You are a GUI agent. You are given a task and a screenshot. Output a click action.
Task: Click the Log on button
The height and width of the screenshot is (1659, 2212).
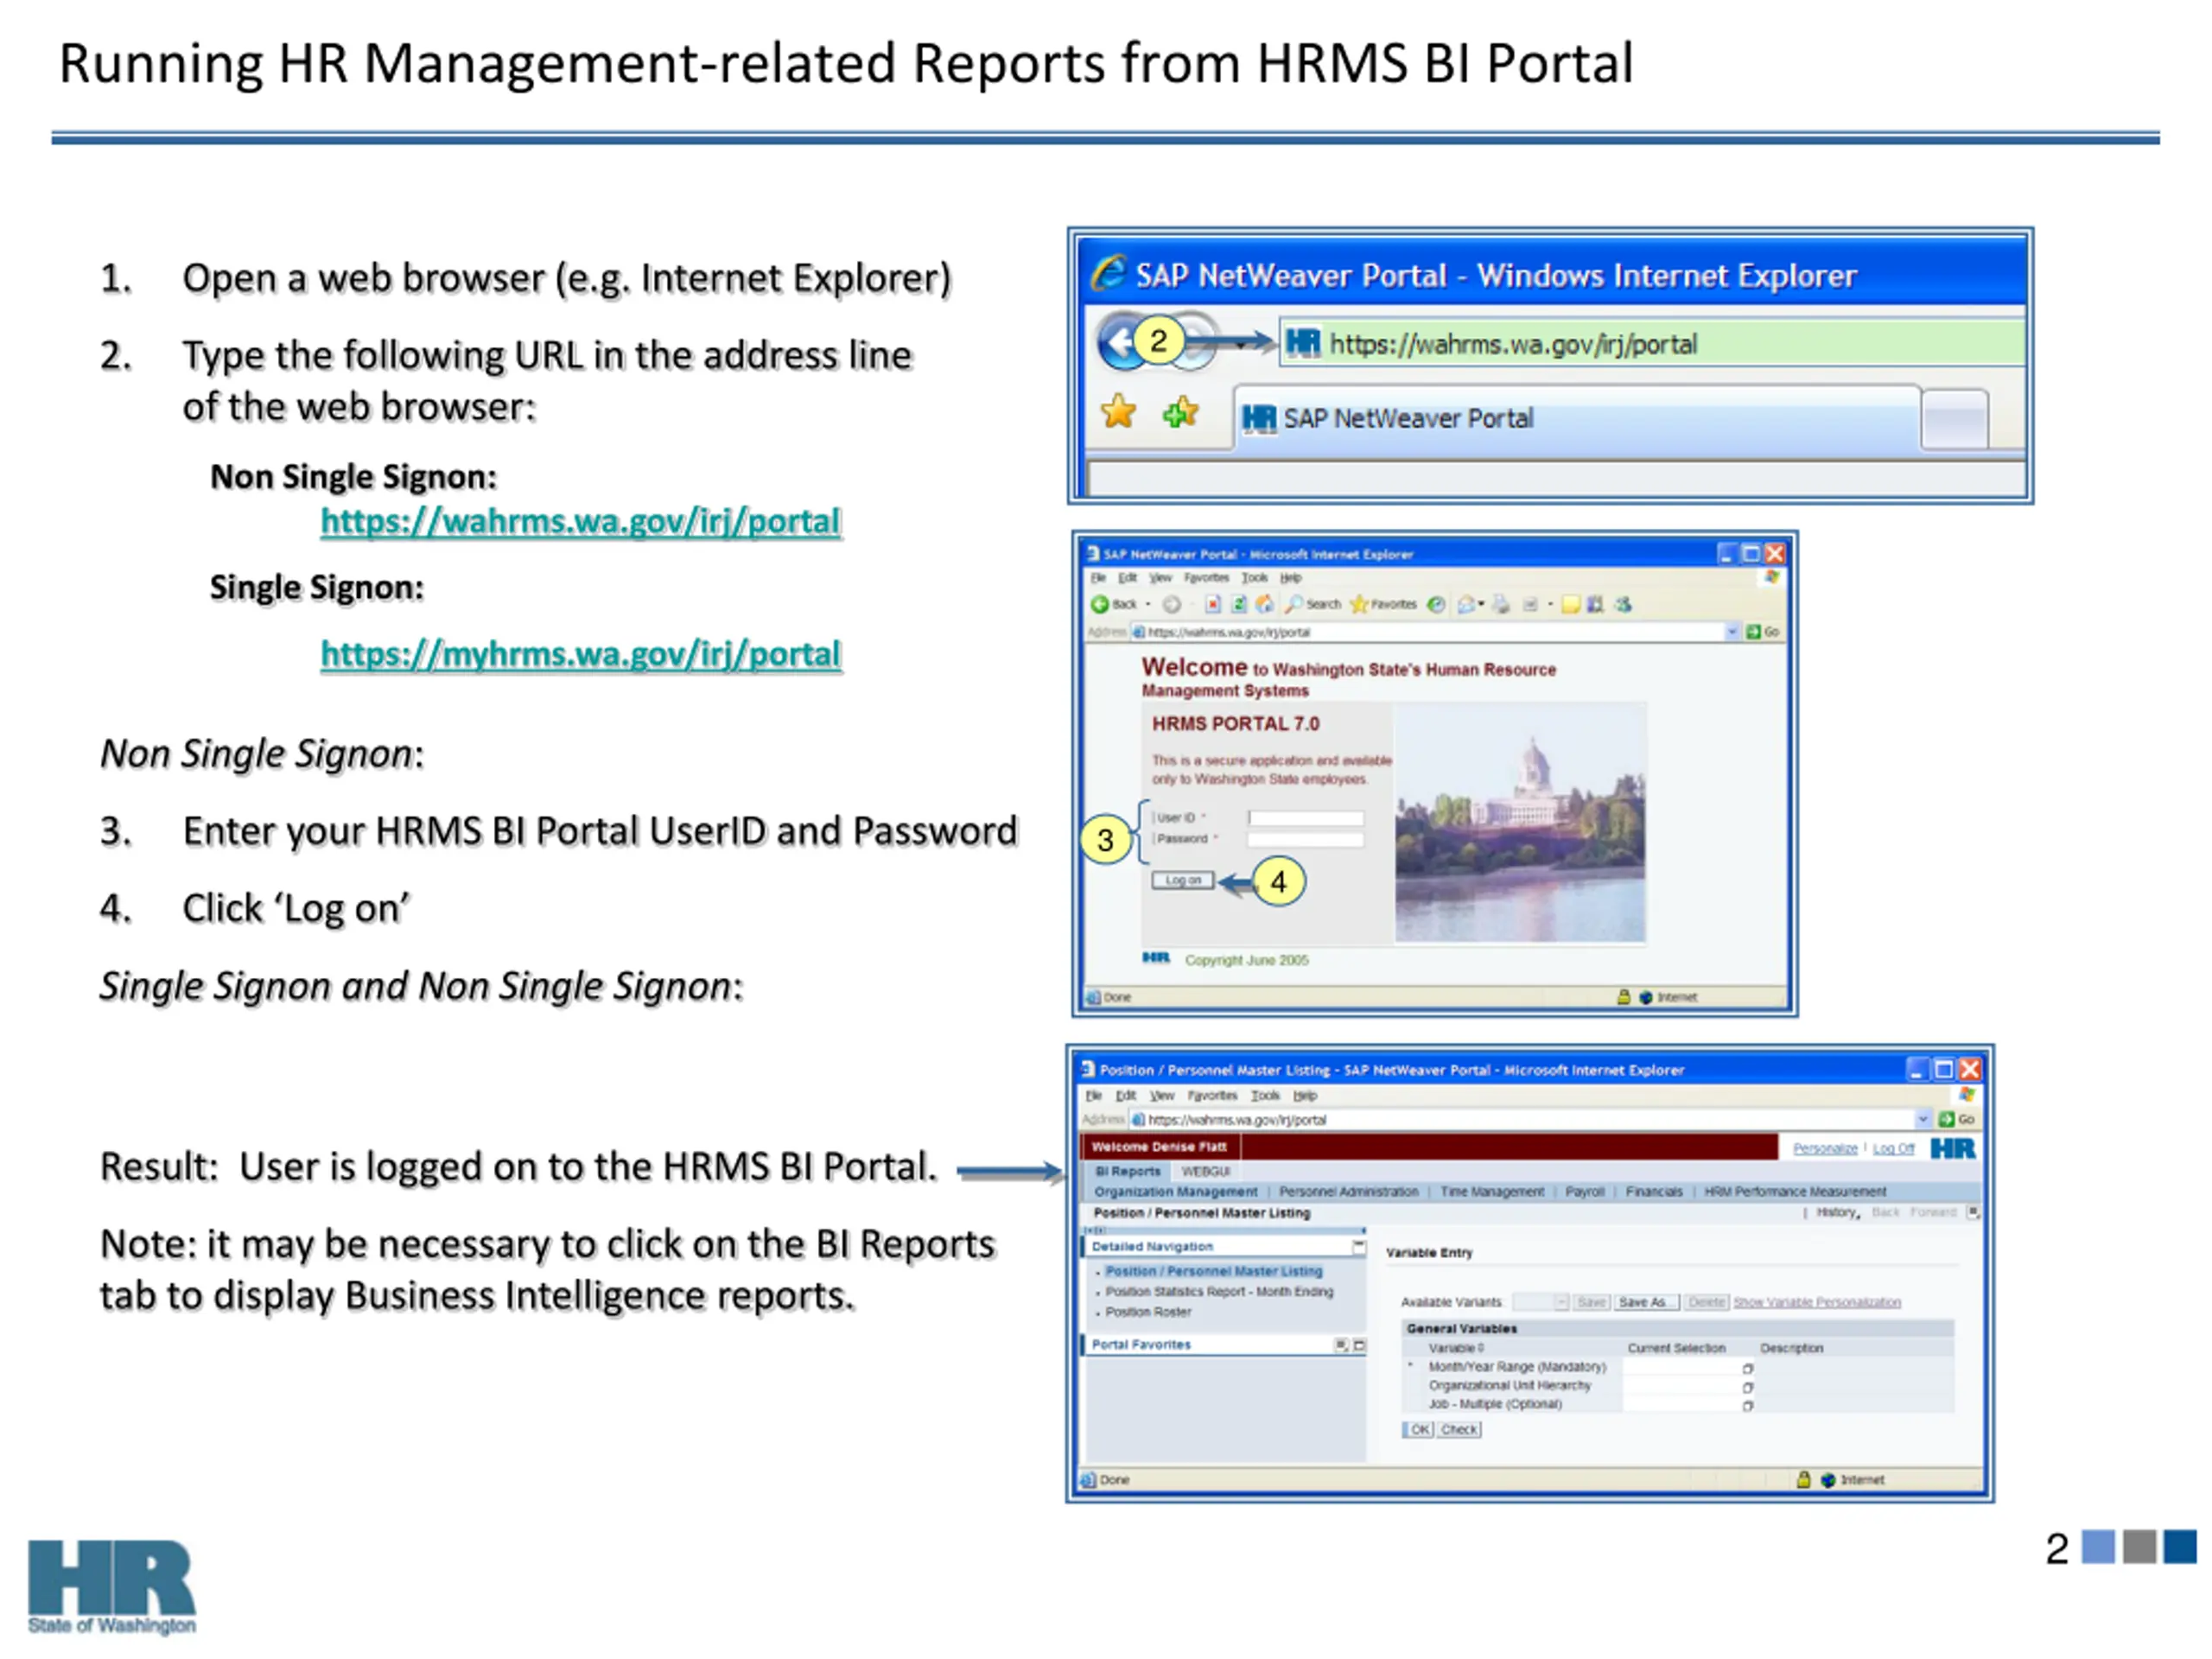pyautogui.click(x=1183, y=880)
